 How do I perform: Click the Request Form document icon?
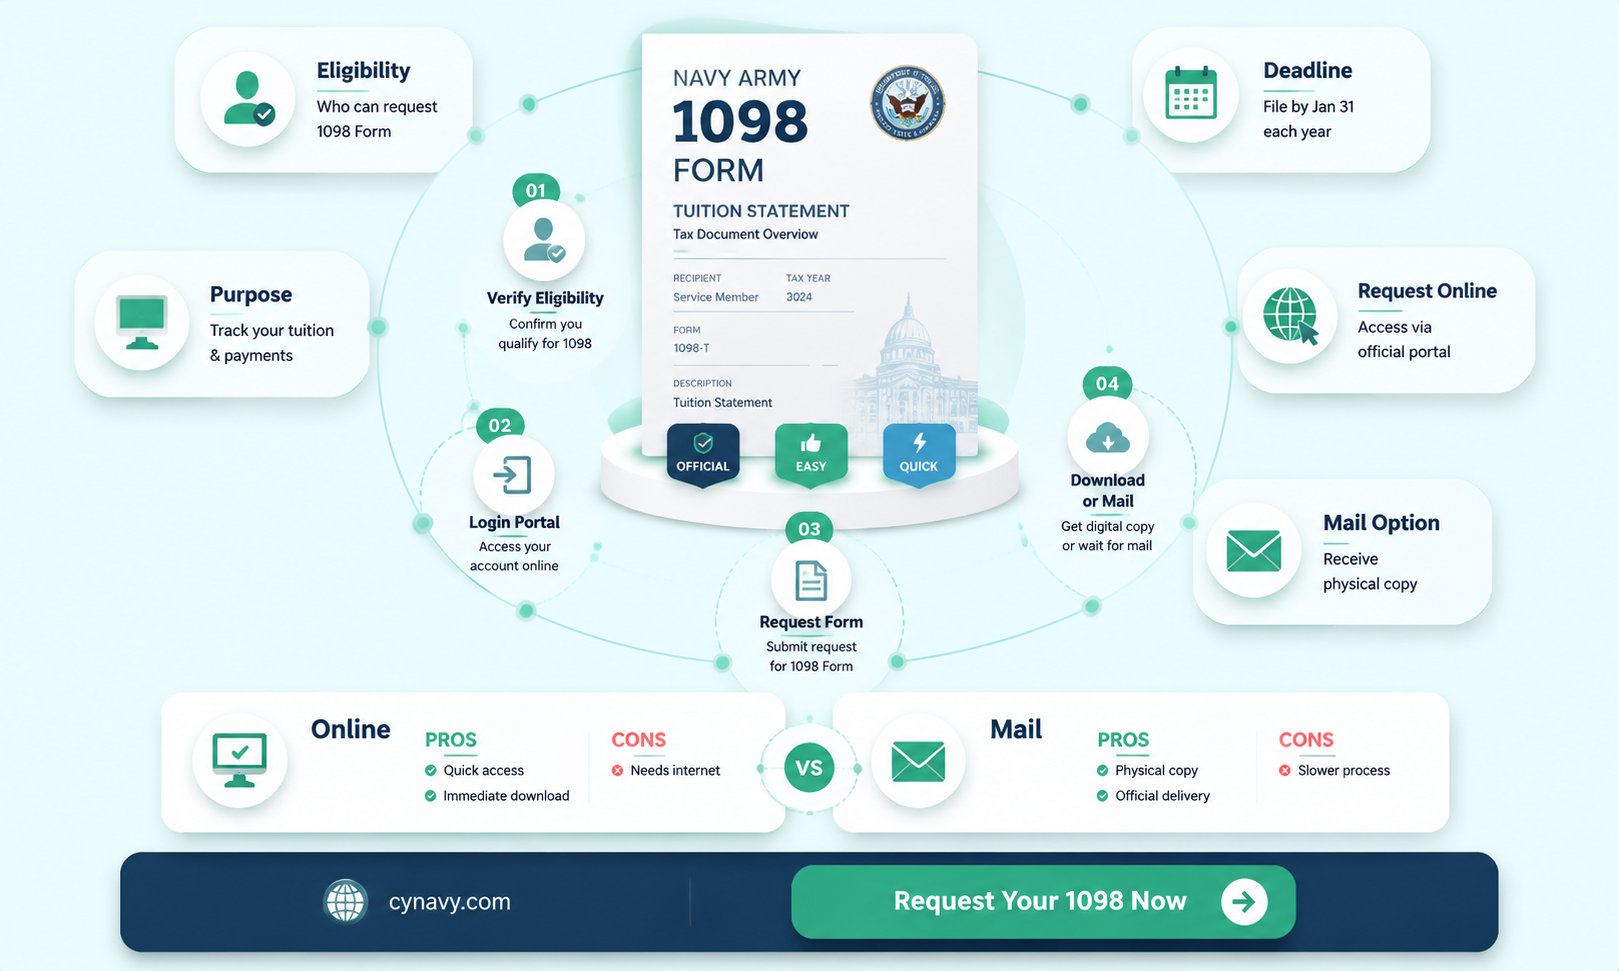(811, 580)
